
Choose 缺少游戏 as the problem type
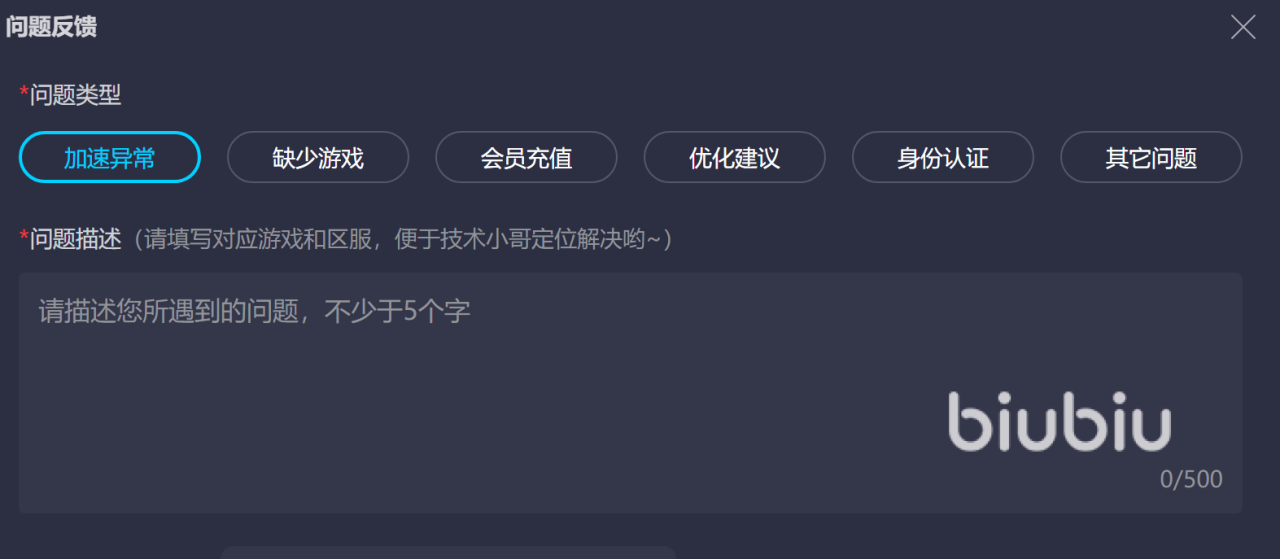[318, 157]
